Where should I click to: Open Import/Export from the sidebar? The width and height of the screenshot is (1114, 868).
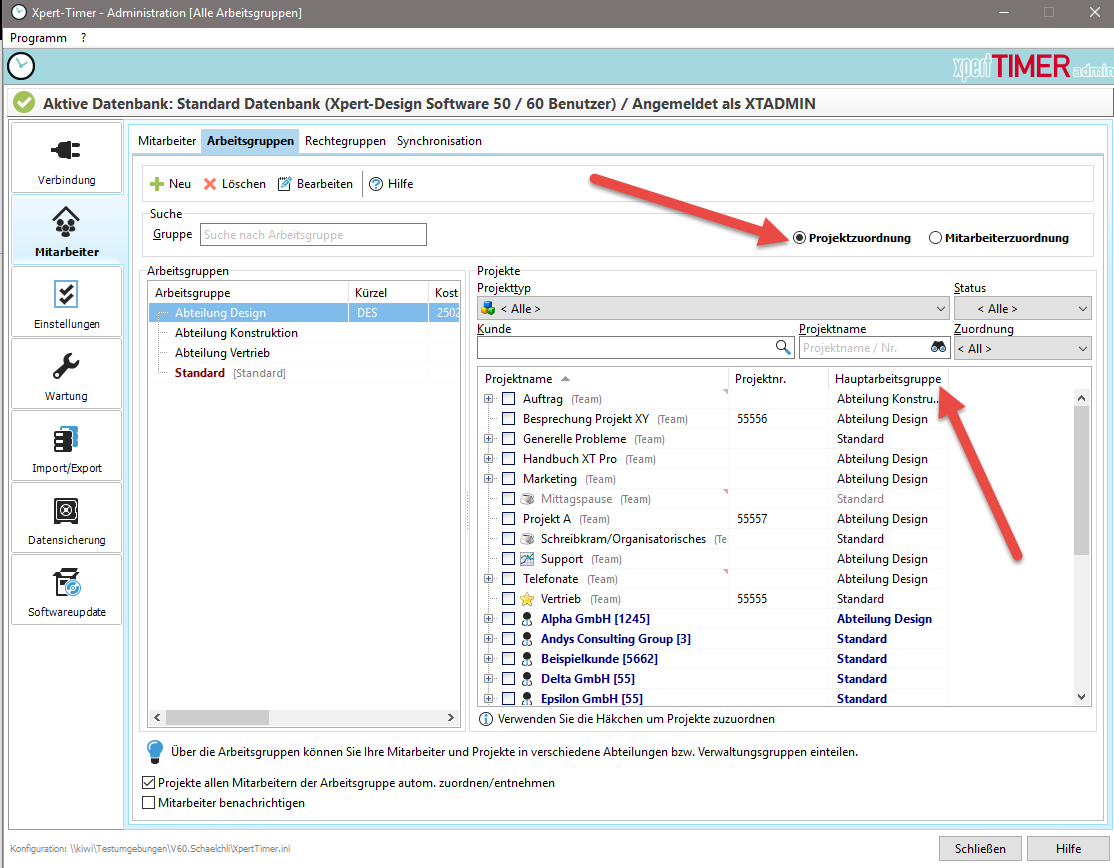tap(67, 446)
